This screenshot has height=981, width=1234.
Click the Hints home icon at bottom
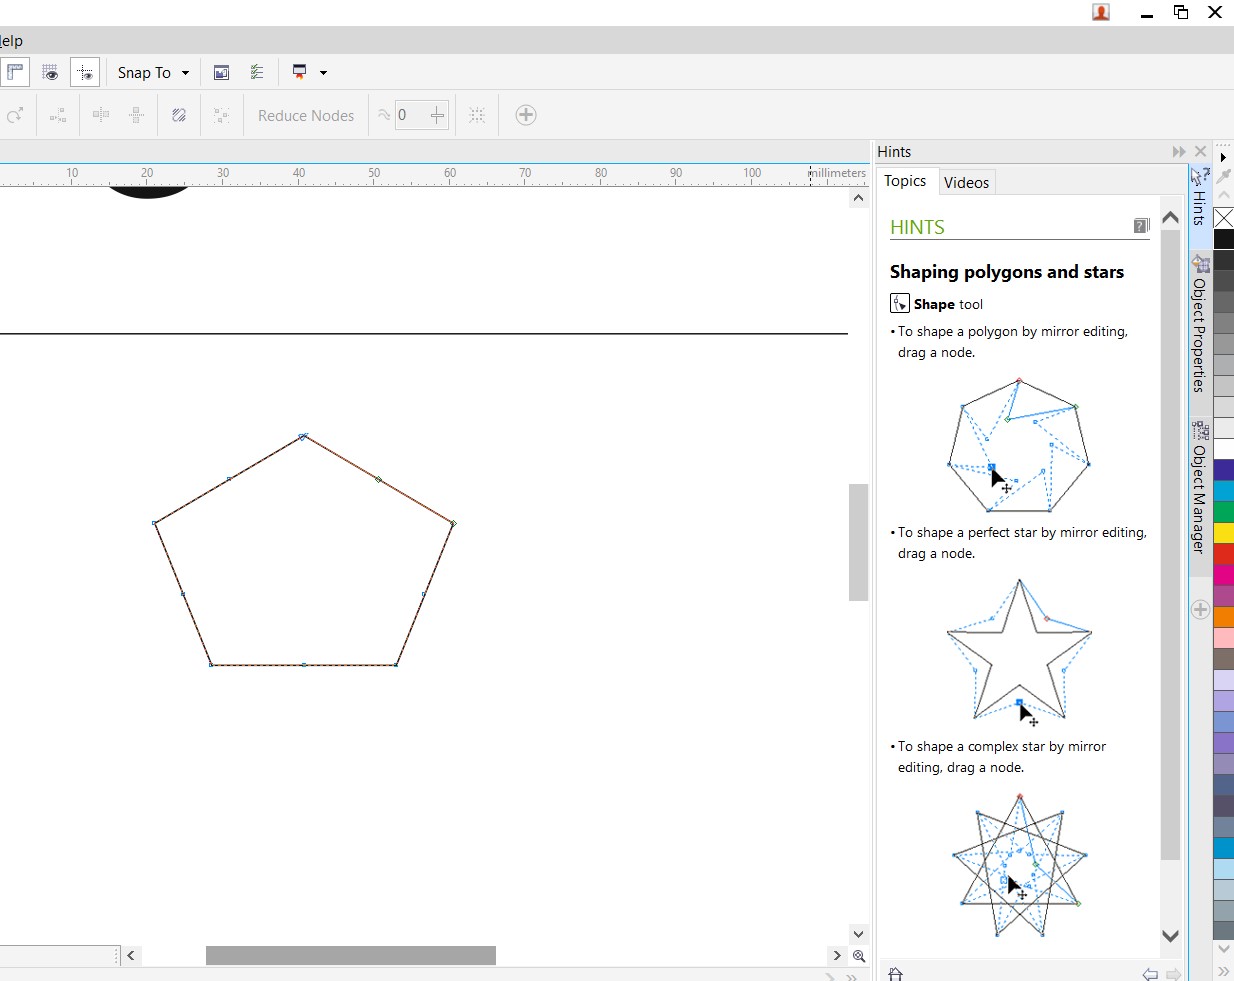(895, 974)
